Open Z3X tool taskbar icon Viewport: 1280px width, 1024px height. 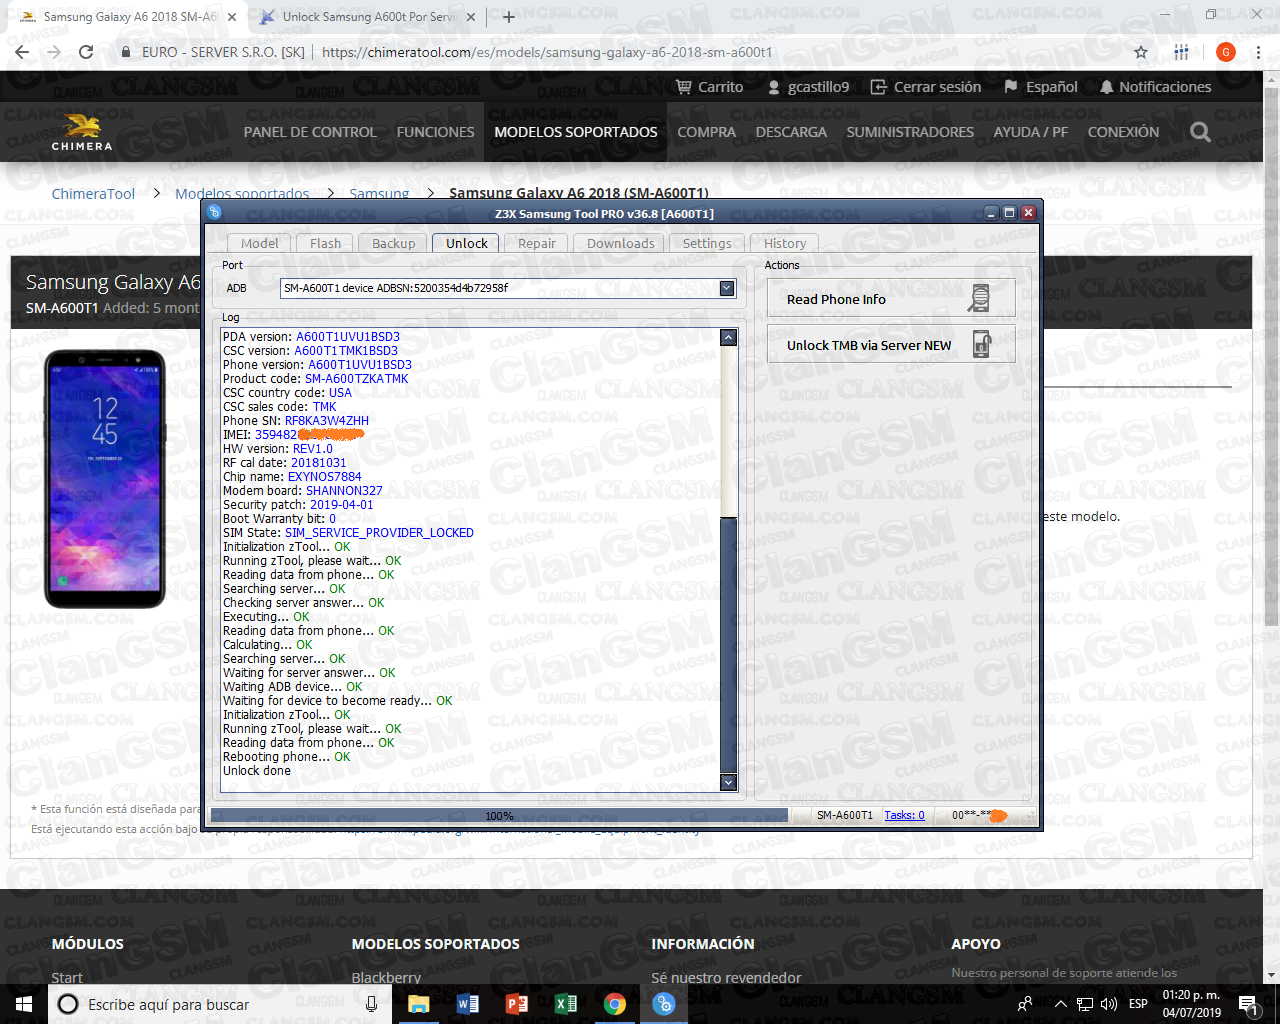pos(664,1004)
